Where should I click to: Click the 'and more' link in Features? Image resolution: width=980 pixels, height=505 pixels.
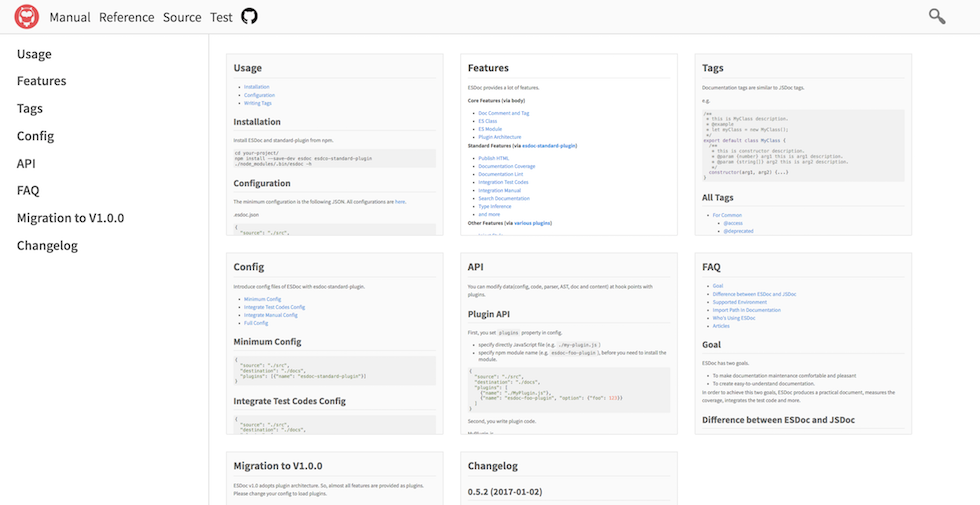tap(489, 214)
